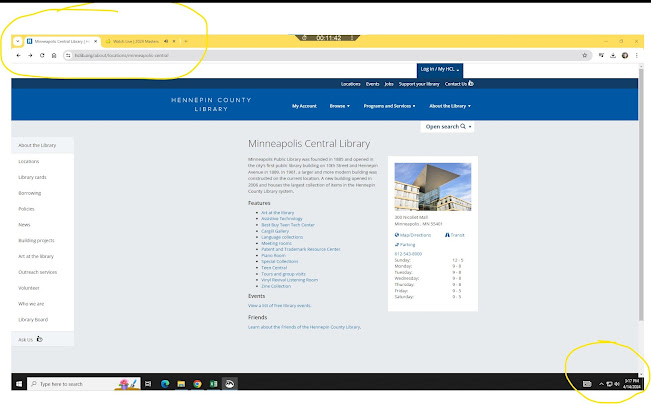The height and width of the screenshot is (404, 651).
Task: Open the Zine Collection link
Action: tap(276, 286)
